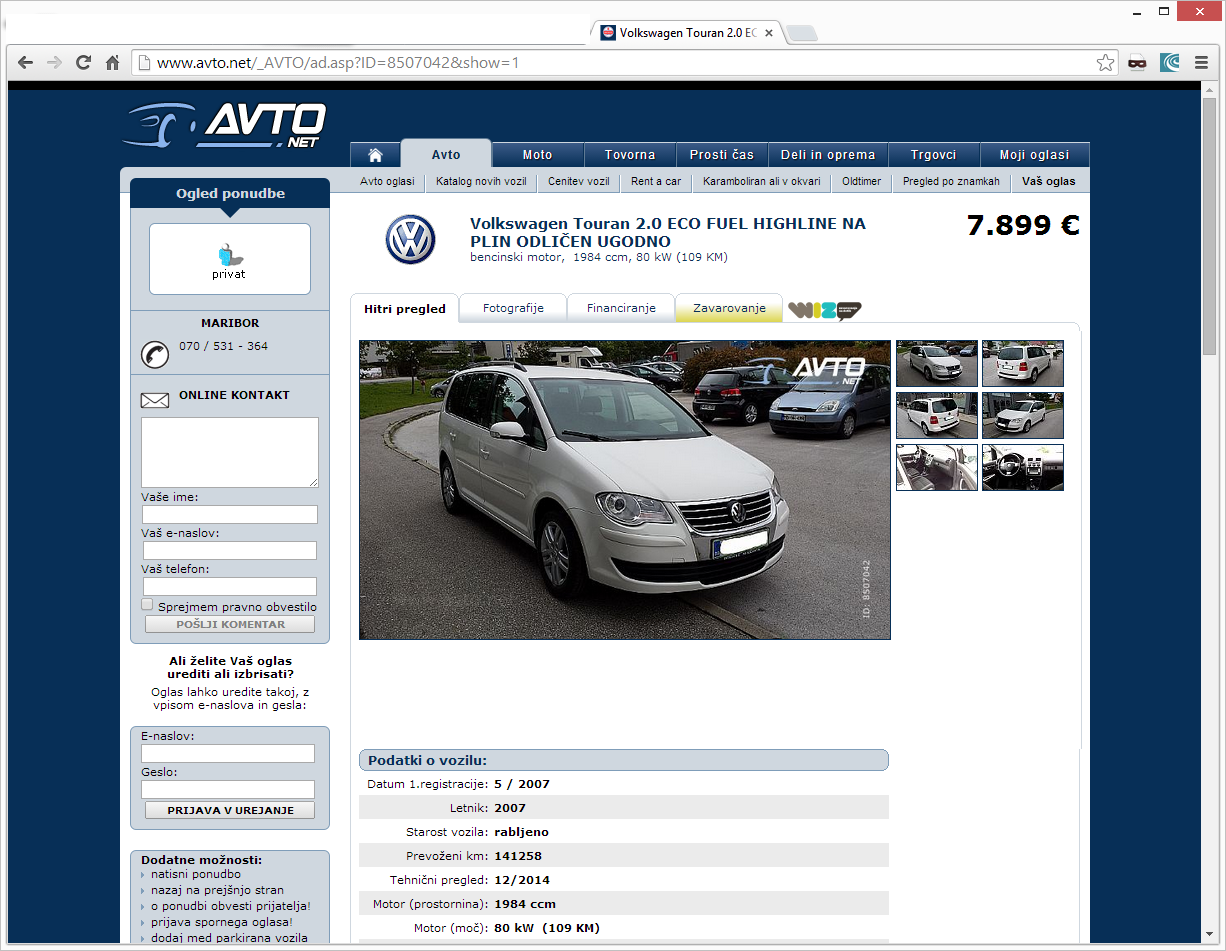Screen dimensions: 1226x951
Task: Open the Moji oglasi navigation tab
Action: pyautogui.click(x=1034, y=155)
